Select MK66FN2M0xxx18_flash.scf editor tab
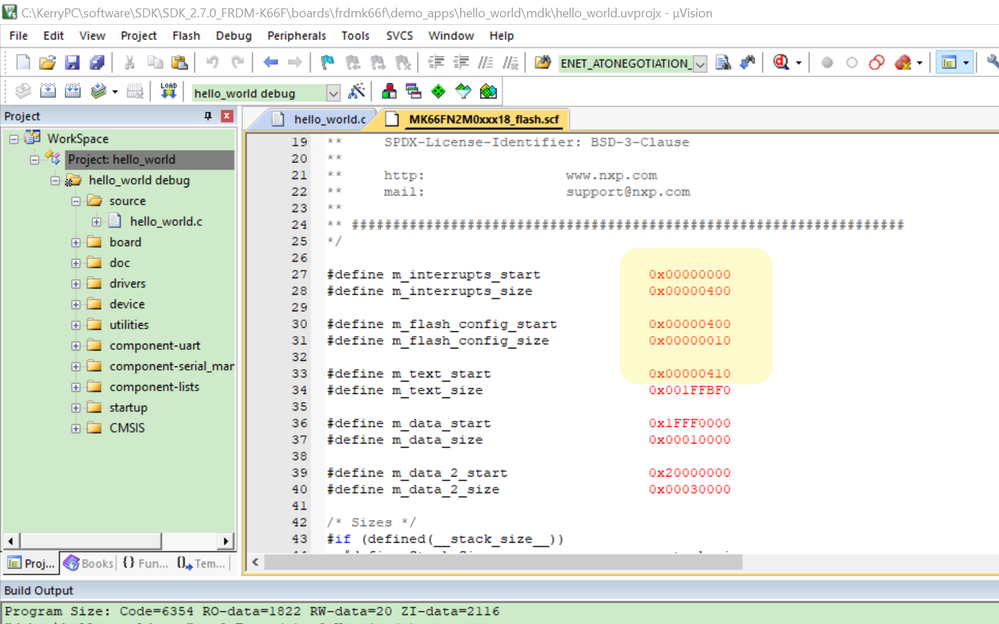The height and width of the screenshot is (624, 999). pyautogui.click(x=473, y=119)
